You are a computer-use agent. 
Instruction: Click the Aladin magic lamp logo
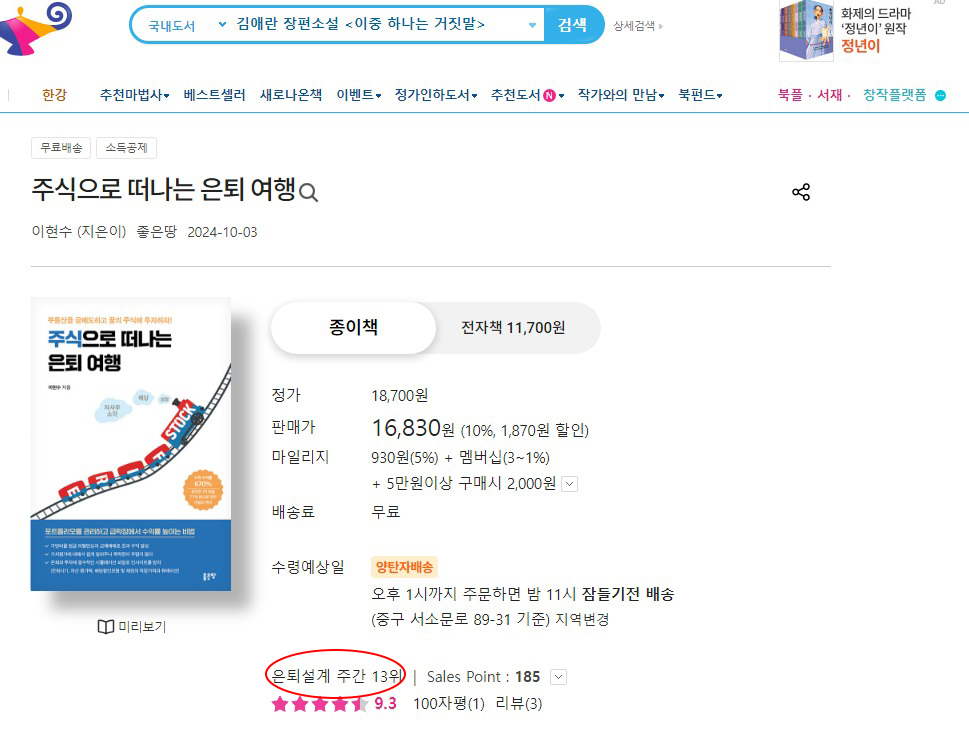[36, 30]
